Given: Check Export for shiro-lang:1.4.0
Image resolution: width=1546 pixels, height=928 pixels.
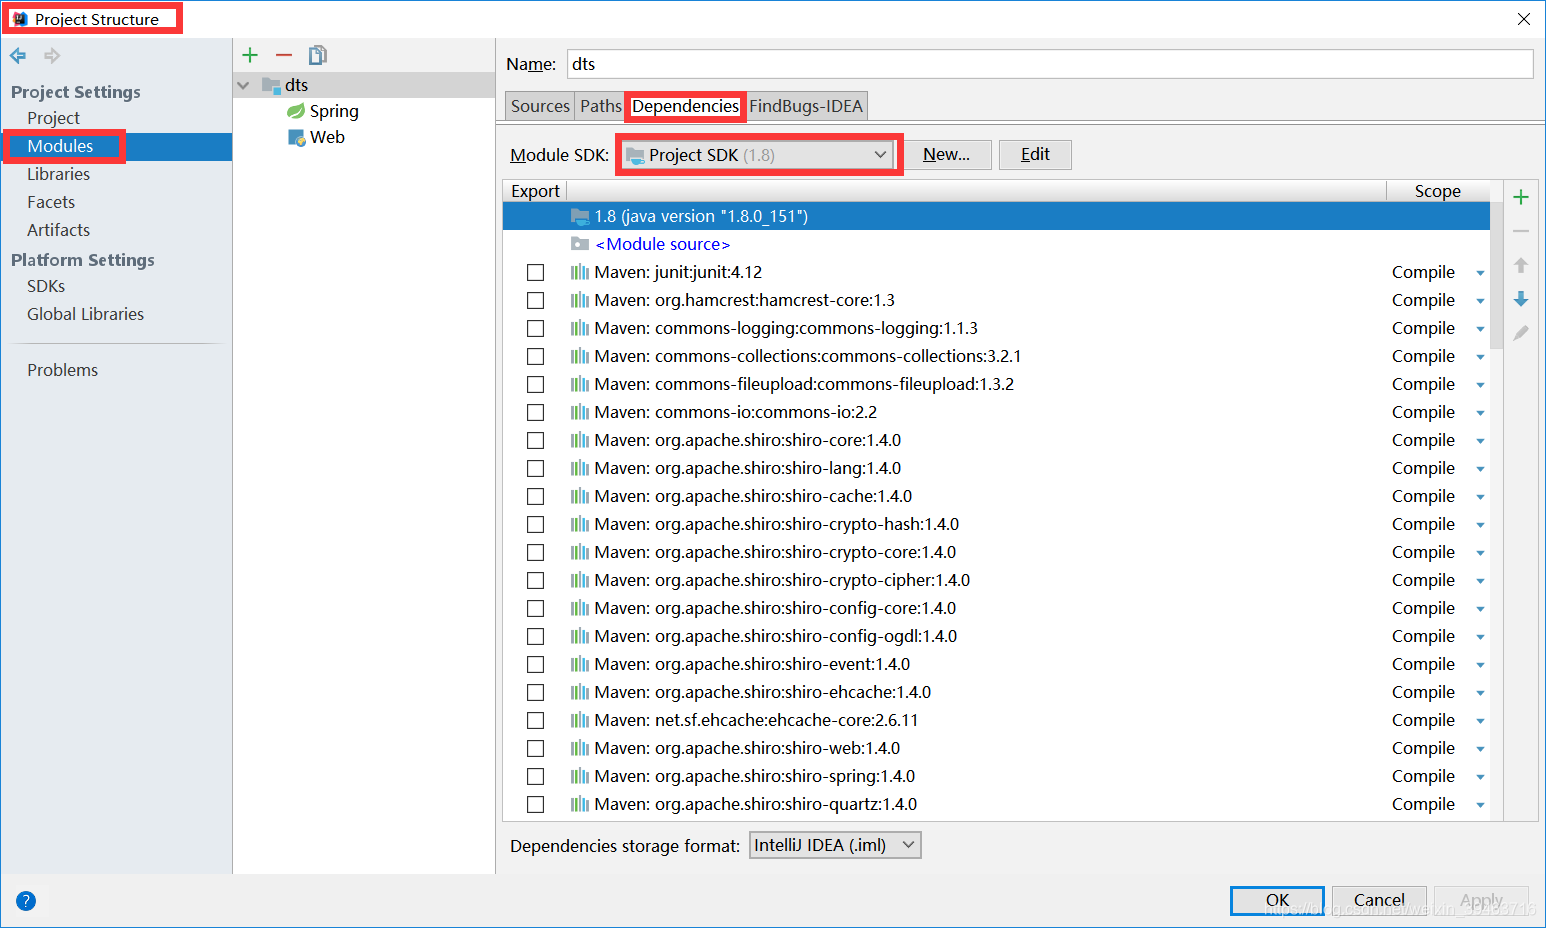Looking at the screenshot, I should (536, 468).
